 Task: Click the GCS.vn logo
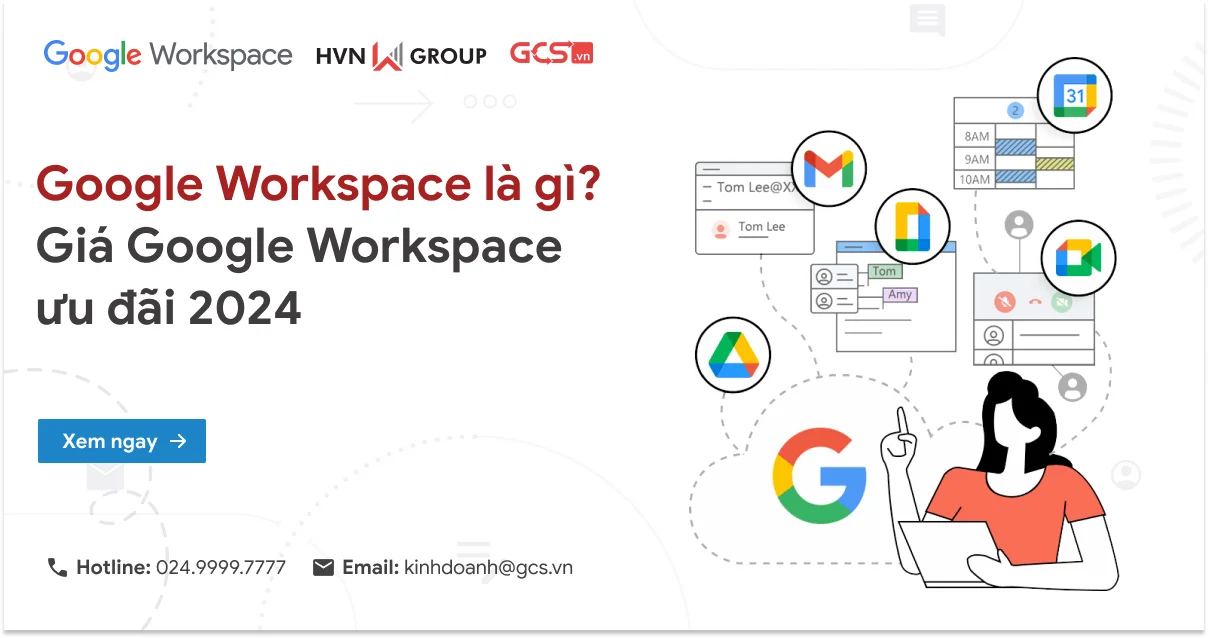tap(552, 53)
